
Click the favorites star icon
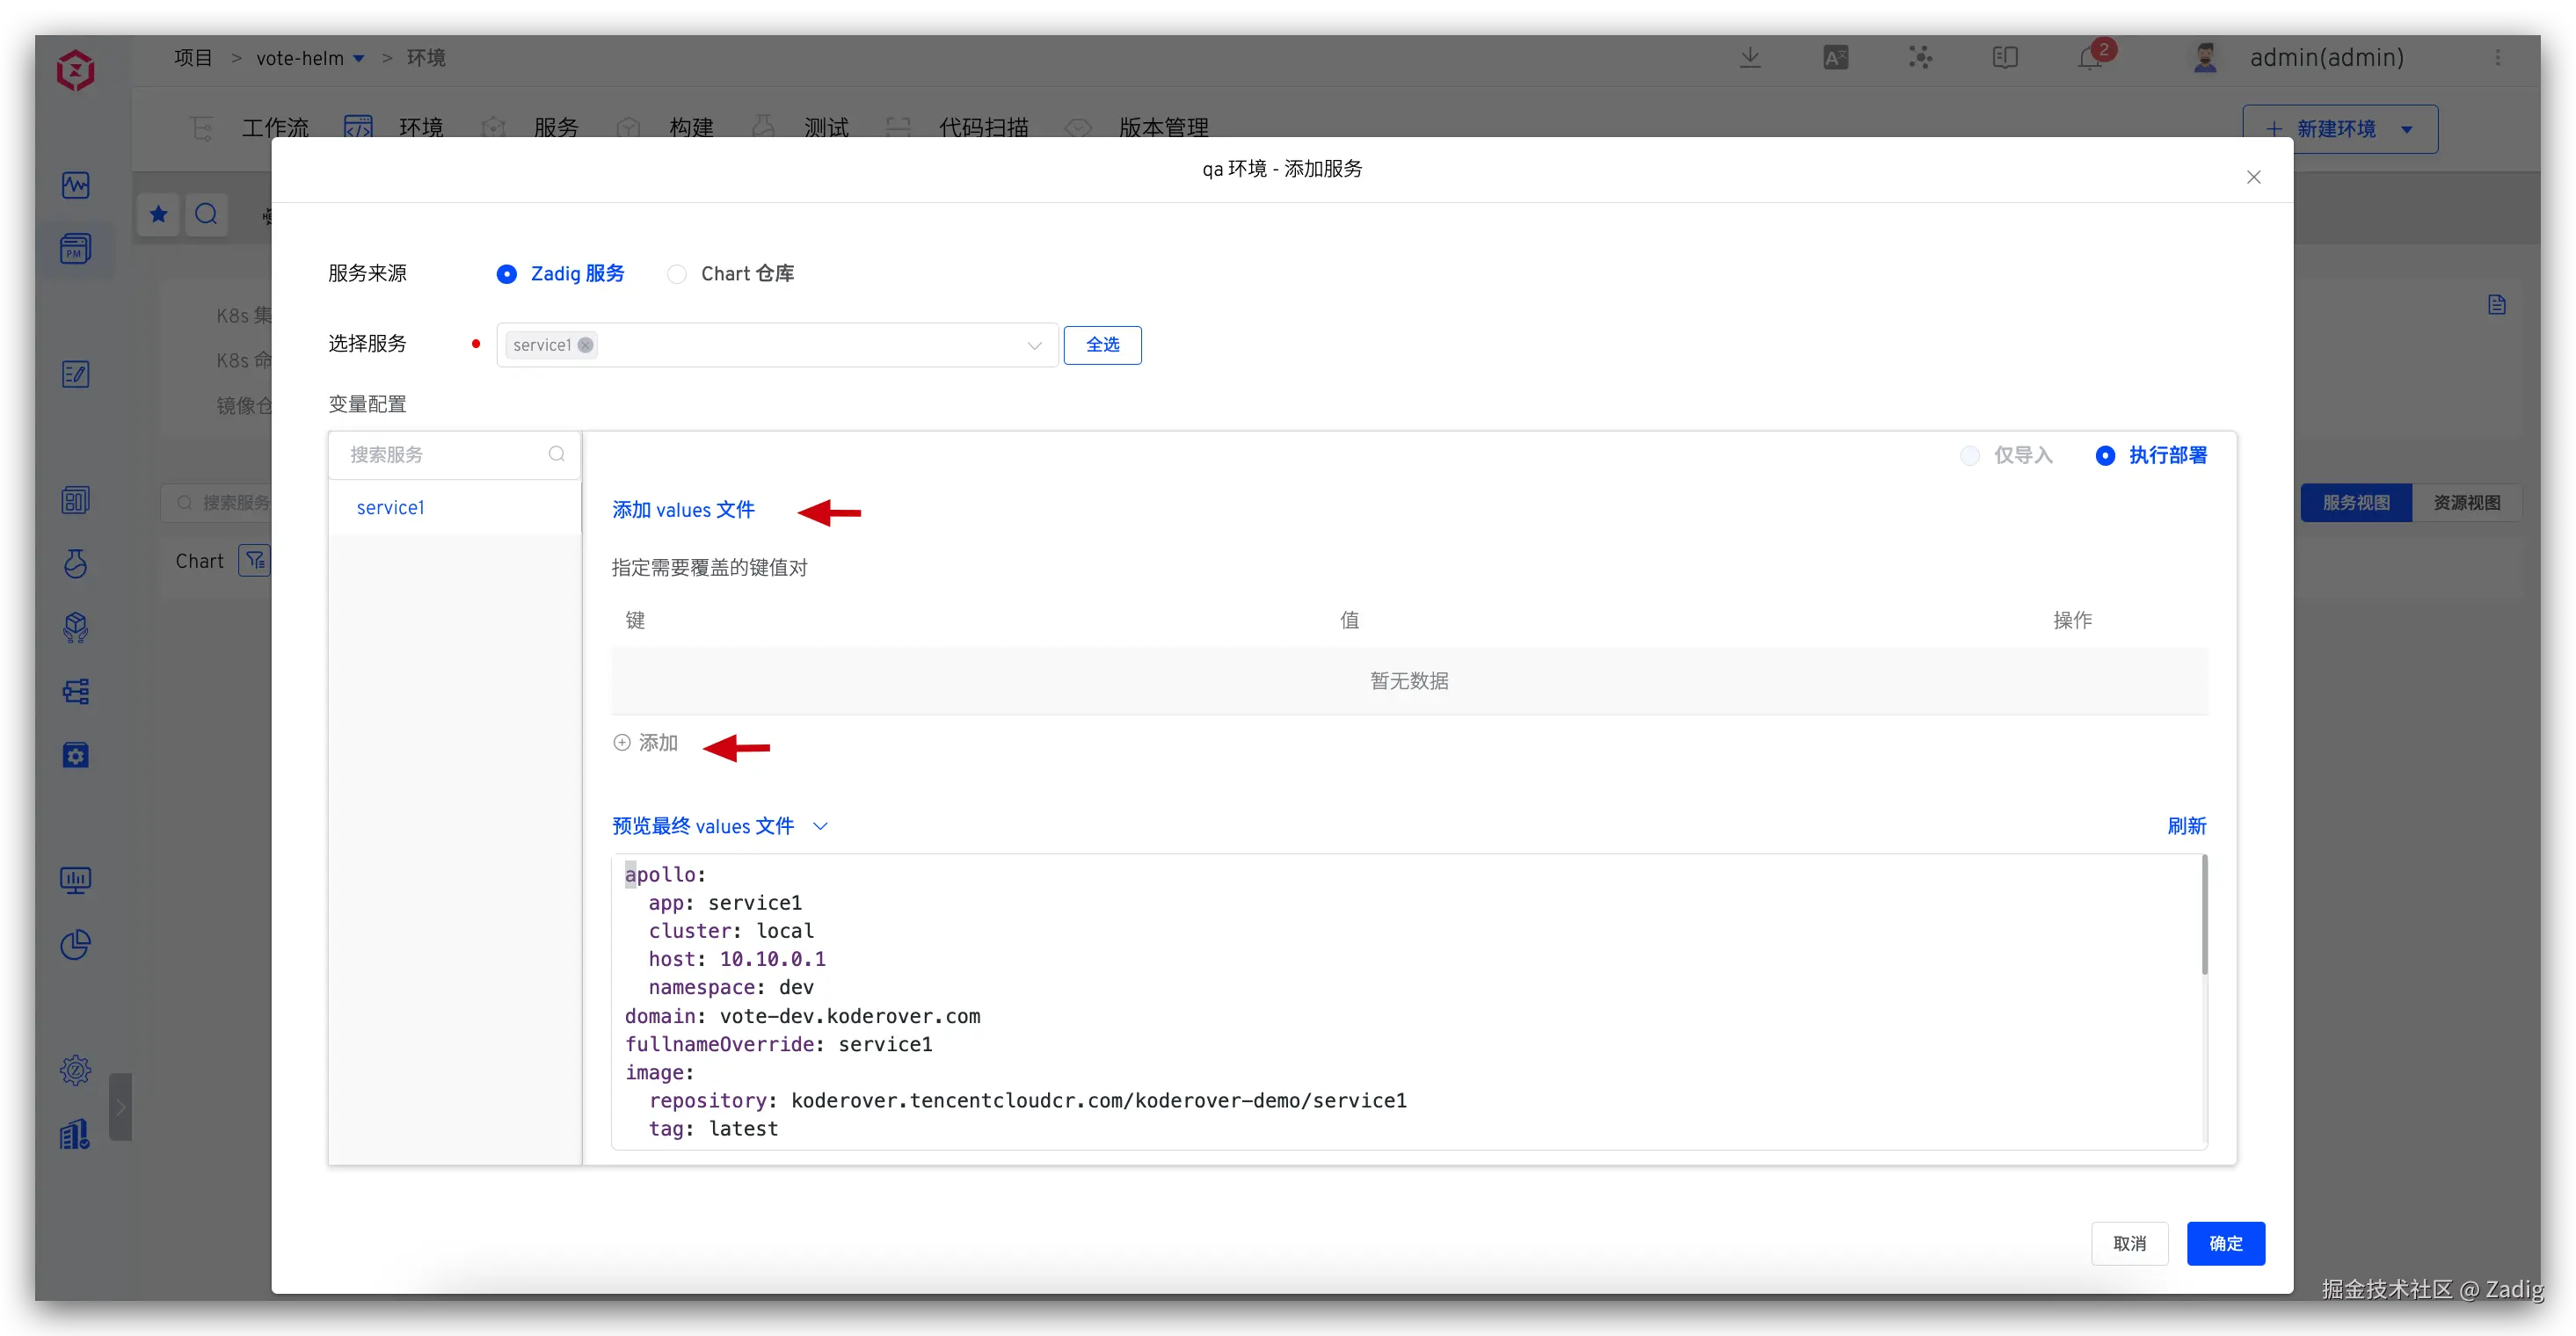tap(158, 214)
